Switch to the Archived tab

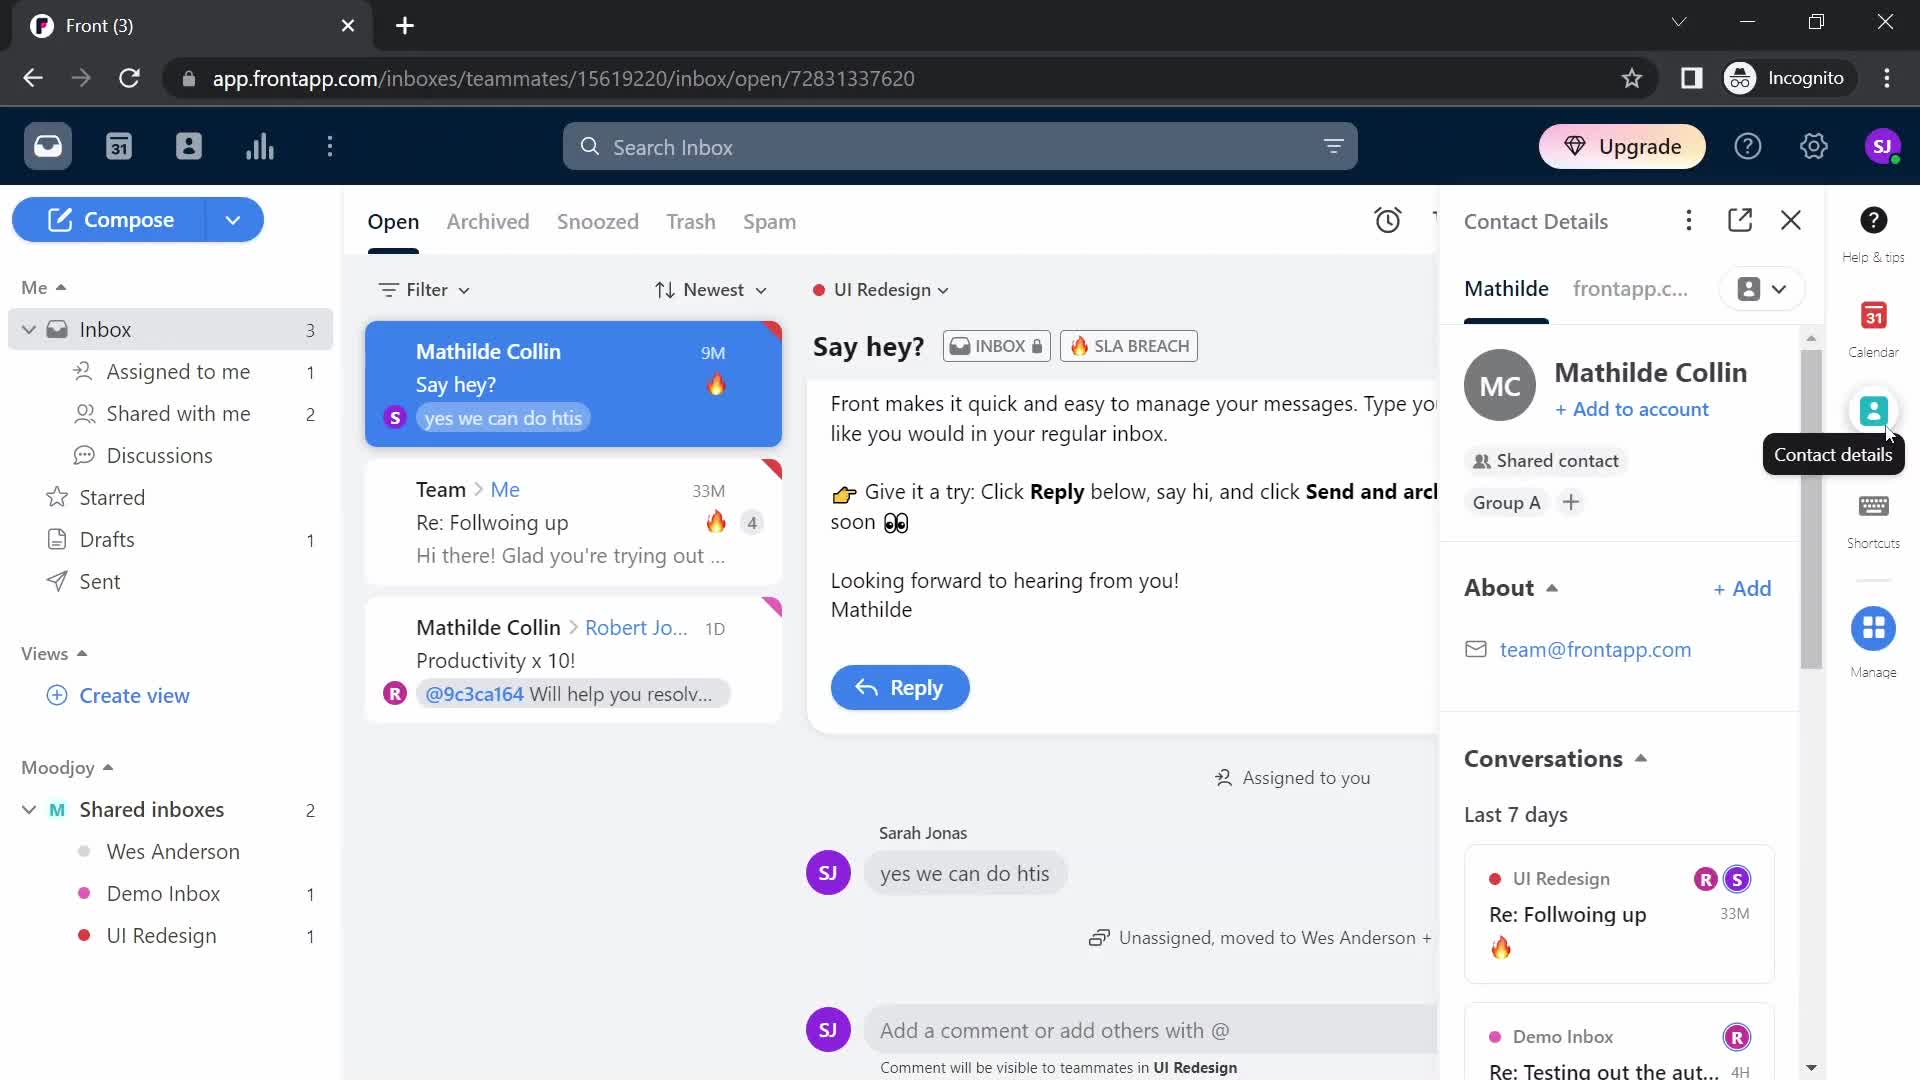488,222
